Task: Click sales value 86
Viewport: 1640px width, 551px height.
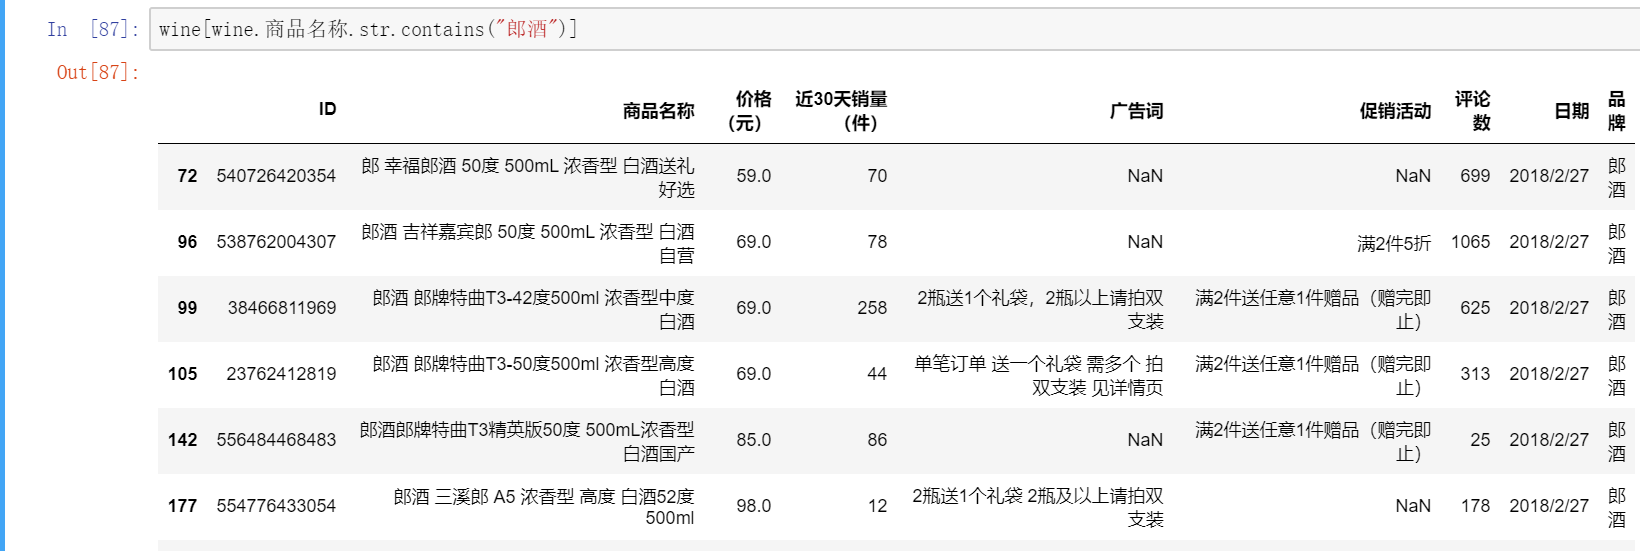Action: click(x=877, y=440)
